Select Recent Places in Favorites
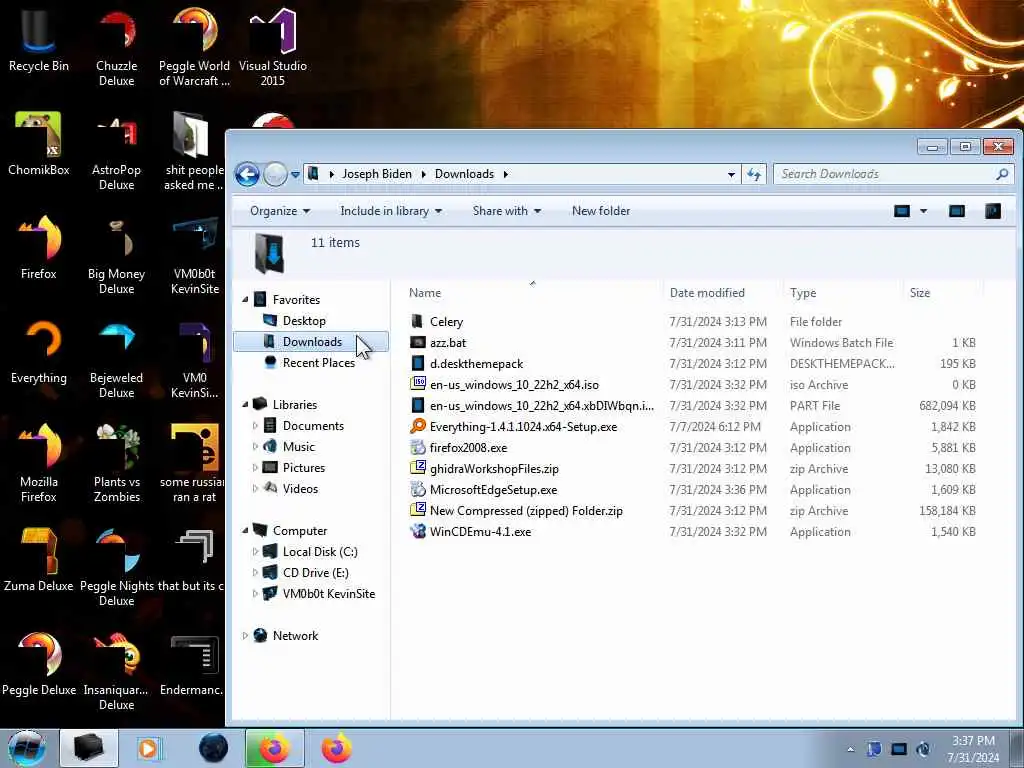Screen dimensions: 1024x768 (319, 362)
